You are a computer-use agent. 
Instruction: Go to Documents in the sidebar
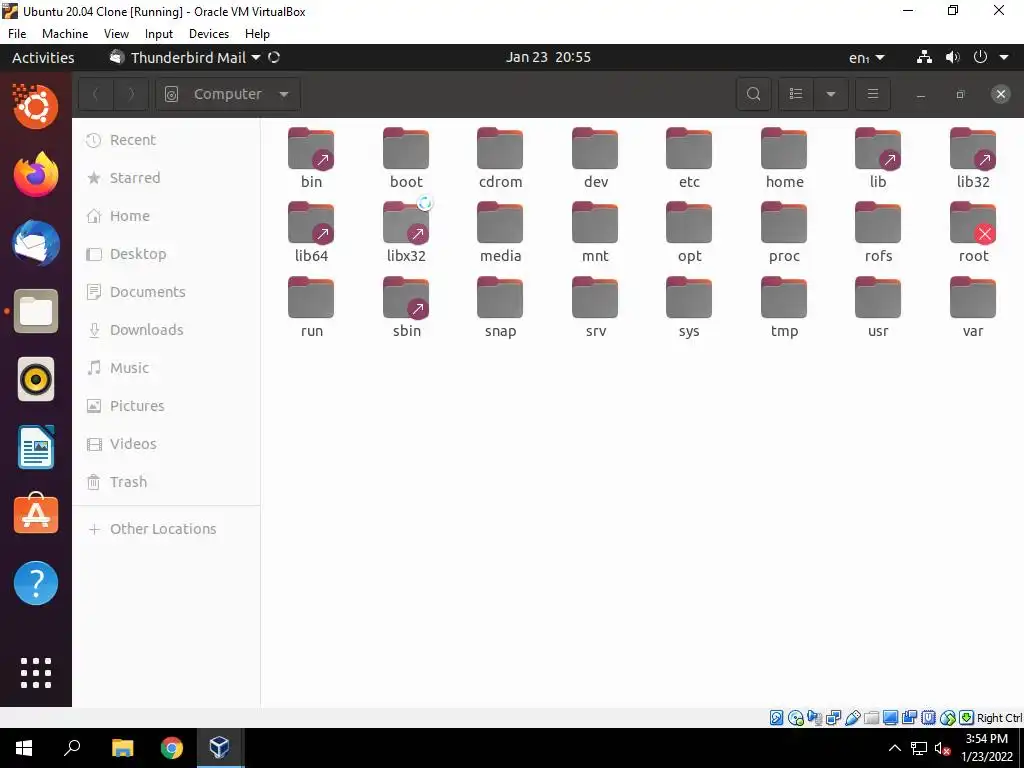click(166, 291)
